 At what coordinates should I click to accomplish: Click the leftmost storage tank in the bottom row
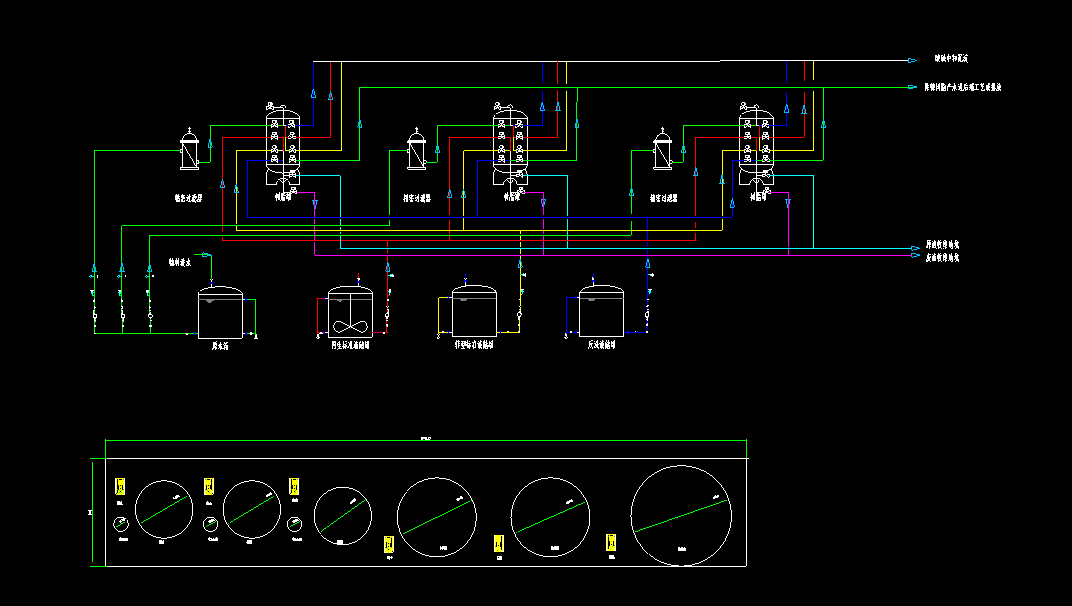pyautogui.click(x=221, y=313)
